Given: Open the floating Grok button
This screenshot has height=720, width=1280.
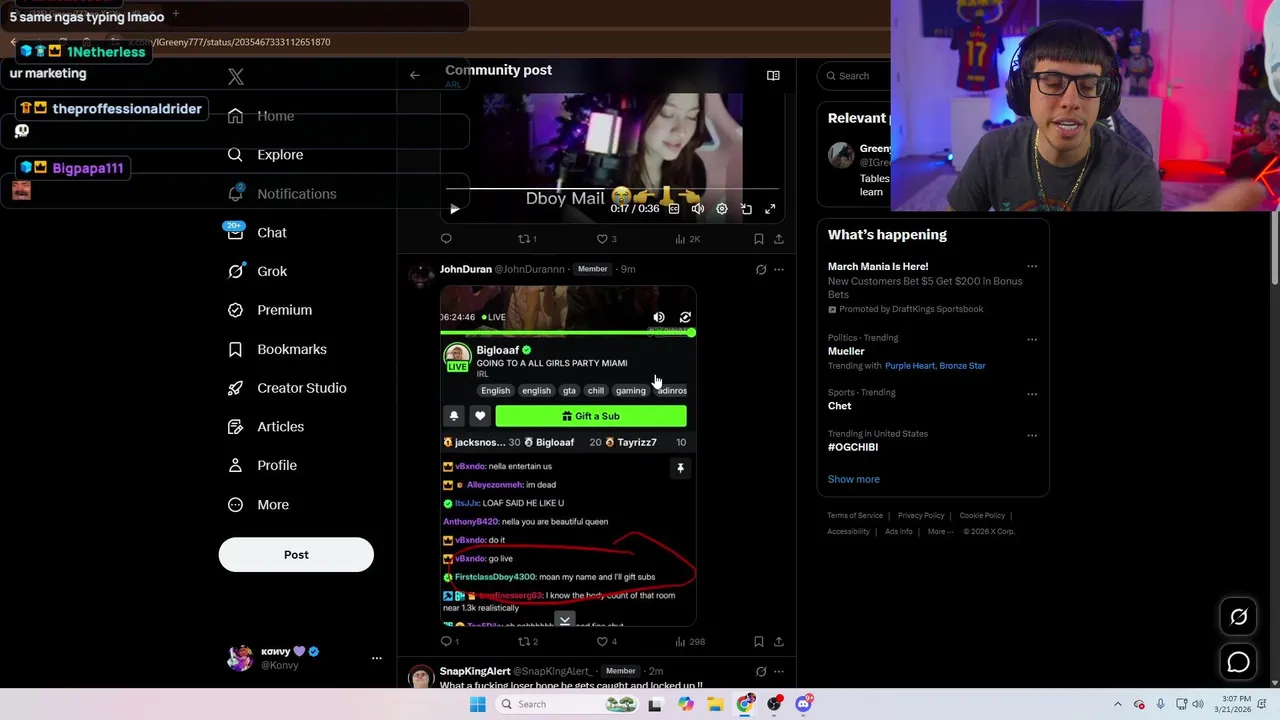Looking at the screenshot, I should tap(1238, 617).
